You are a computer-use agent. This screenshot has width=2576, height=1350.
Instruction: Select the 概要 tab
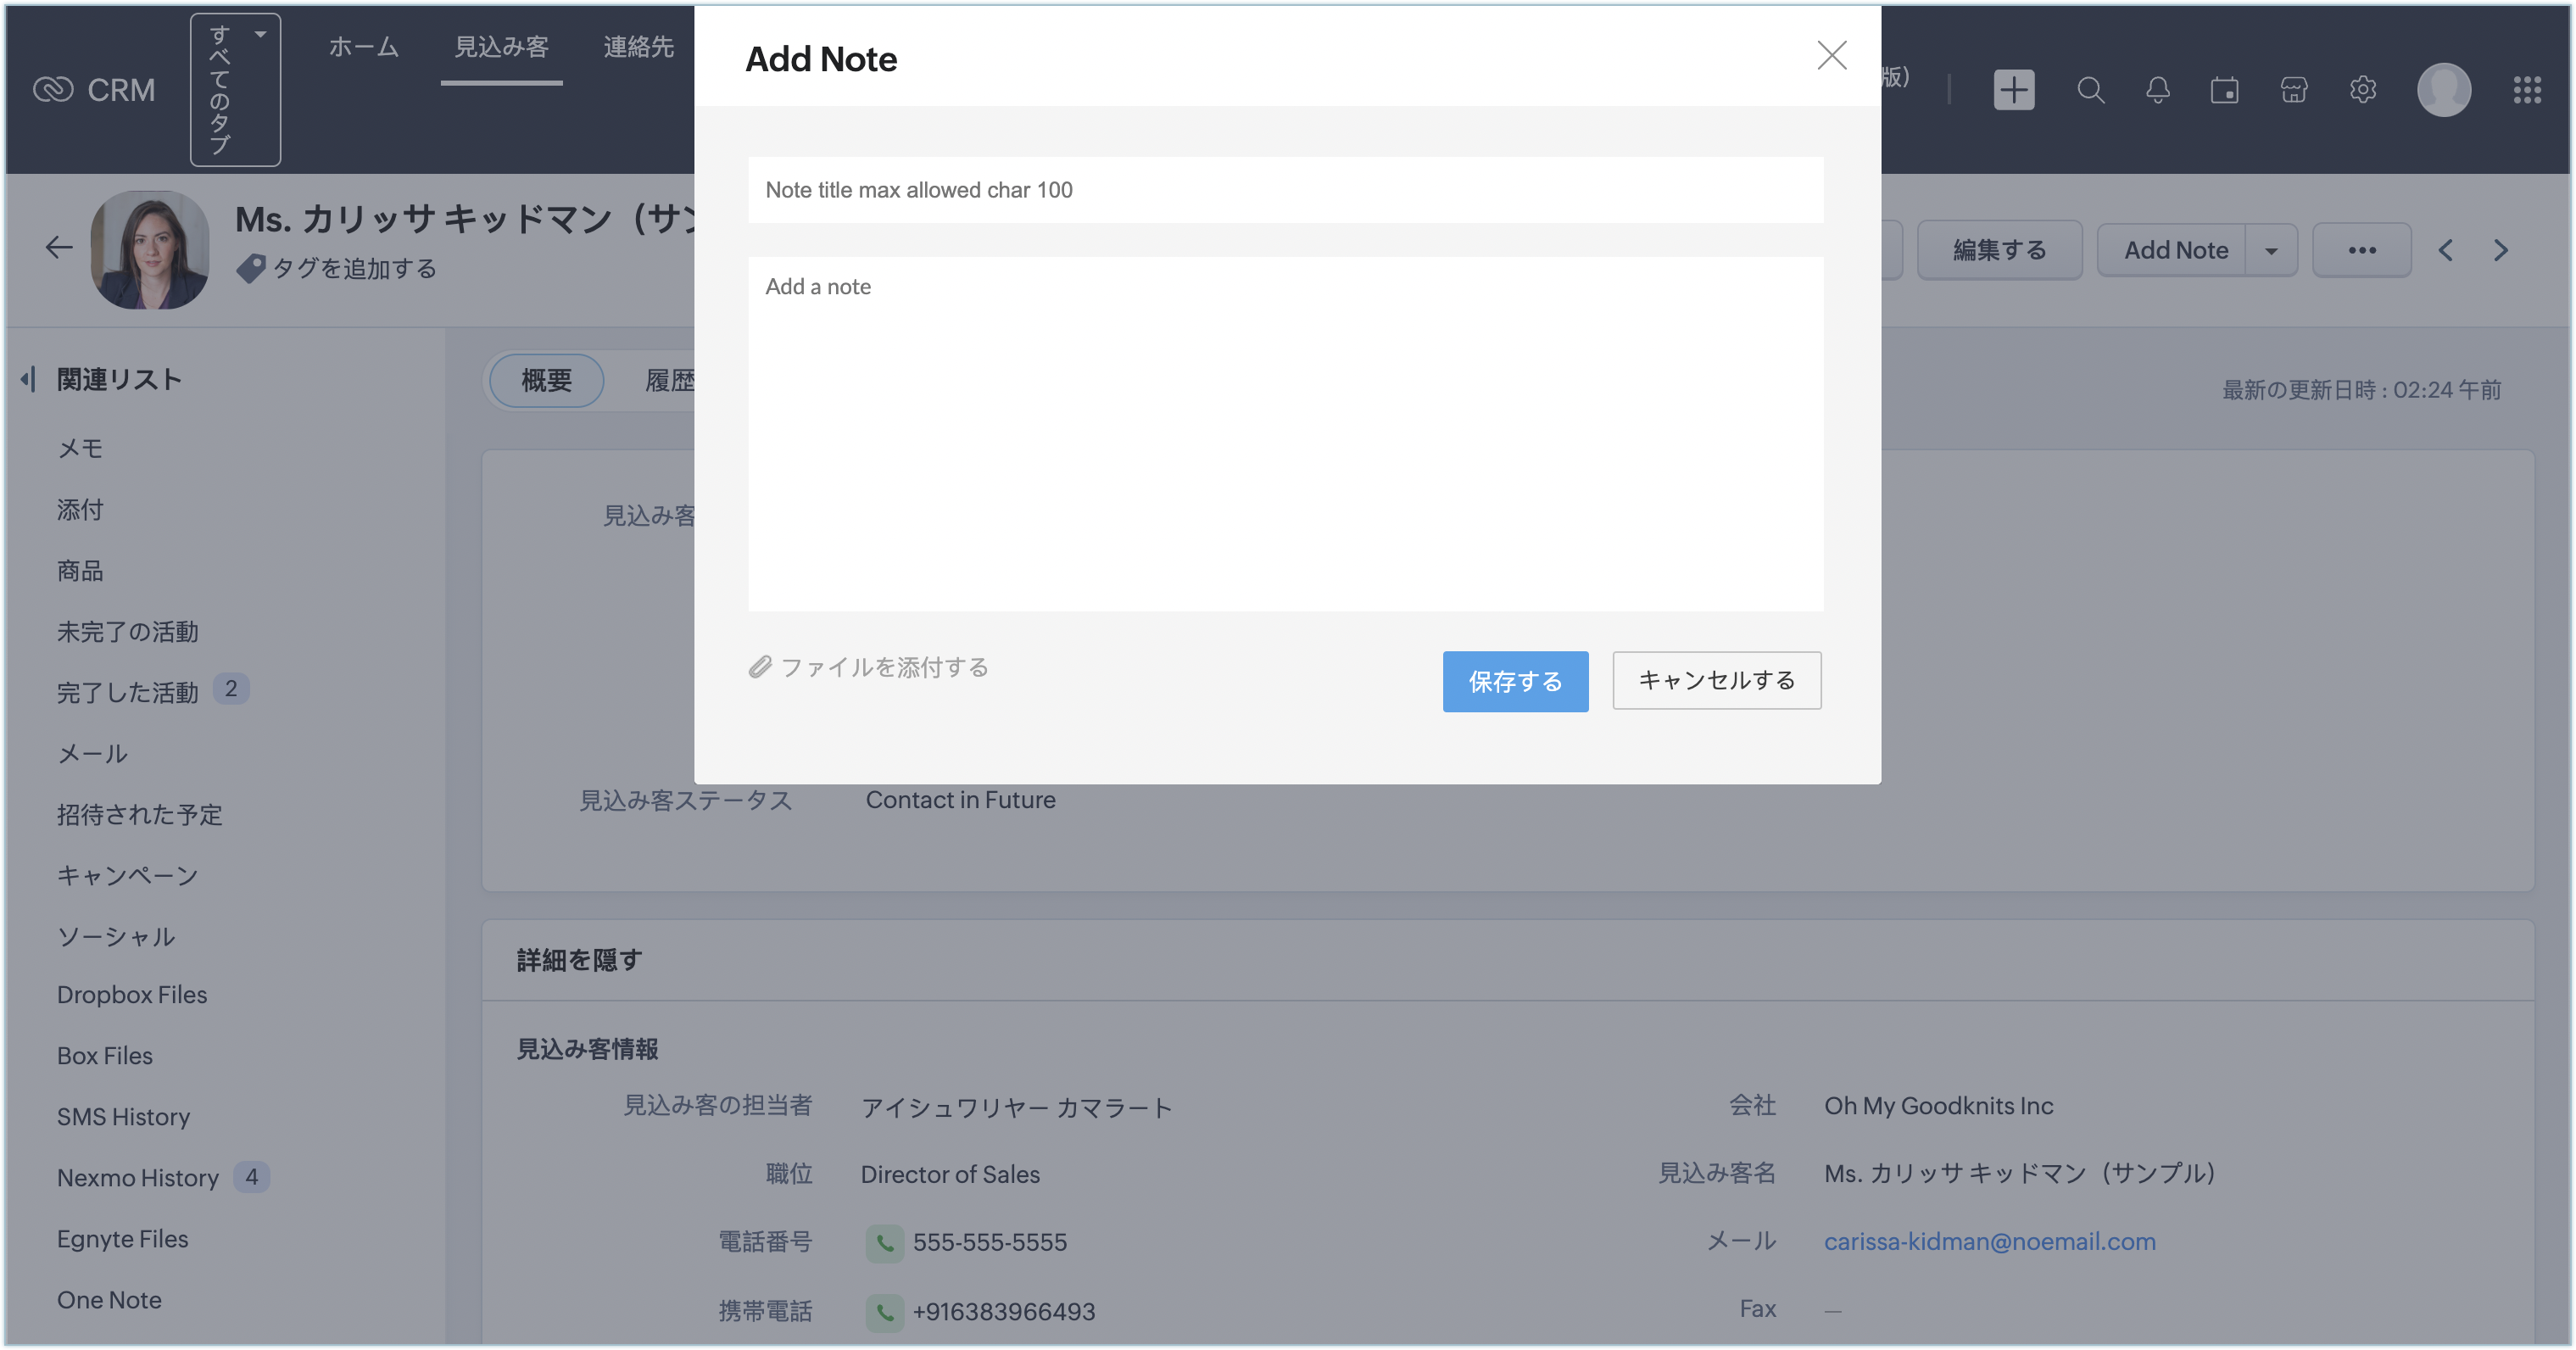click(546, 380)
